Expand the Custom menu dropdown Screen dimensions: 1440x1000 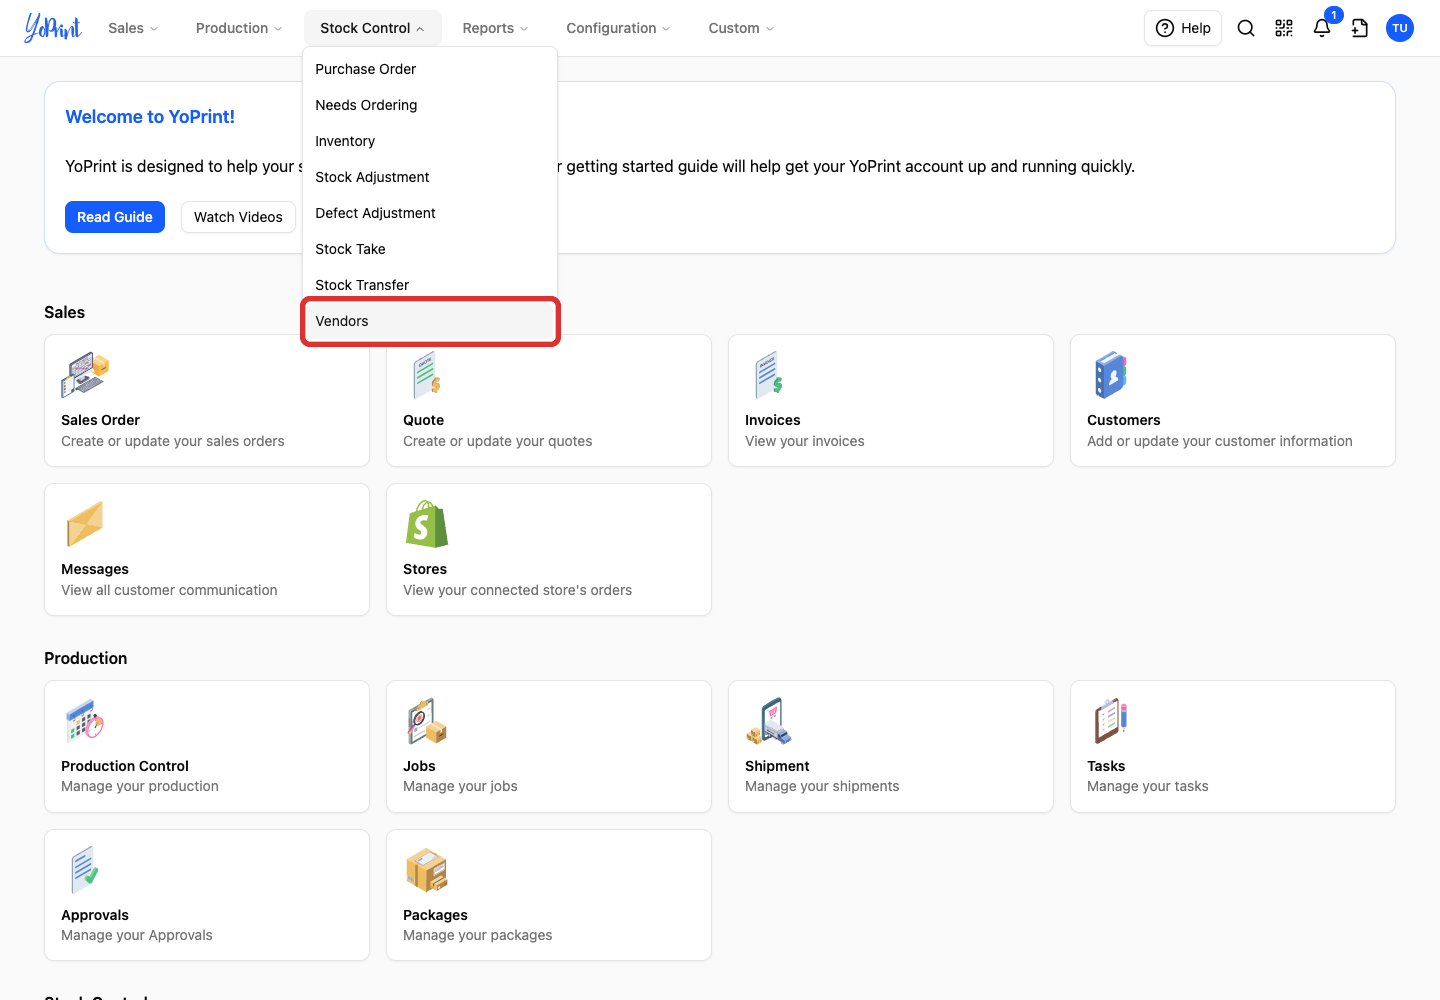point(741,28)
